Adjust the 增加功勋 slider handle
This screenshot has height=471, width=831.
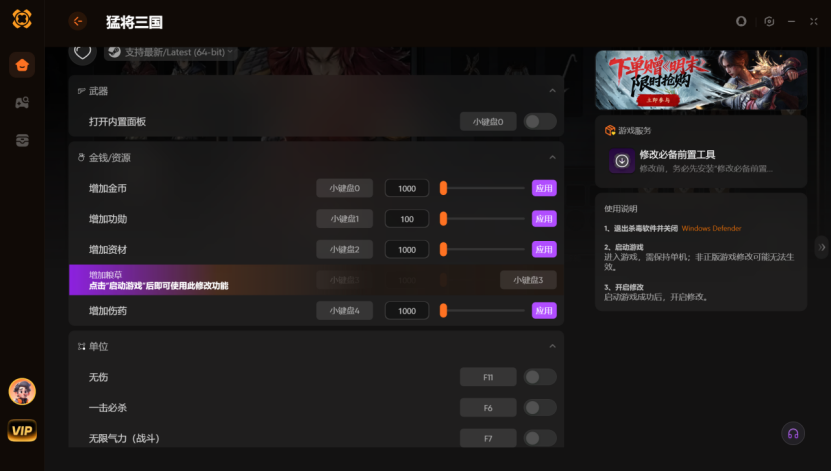tap(444, 219)
